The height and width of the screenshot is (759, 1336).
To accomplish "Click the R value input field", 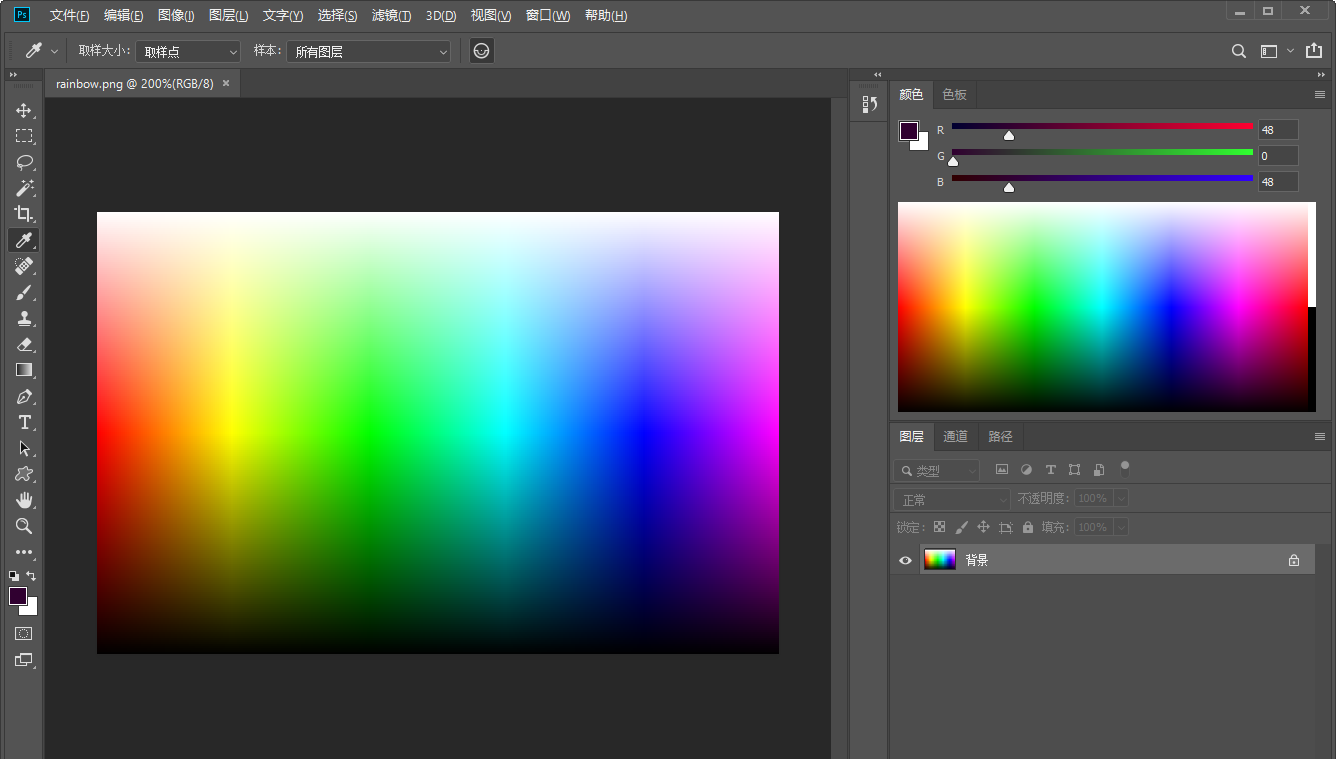I will point(1278,130).
